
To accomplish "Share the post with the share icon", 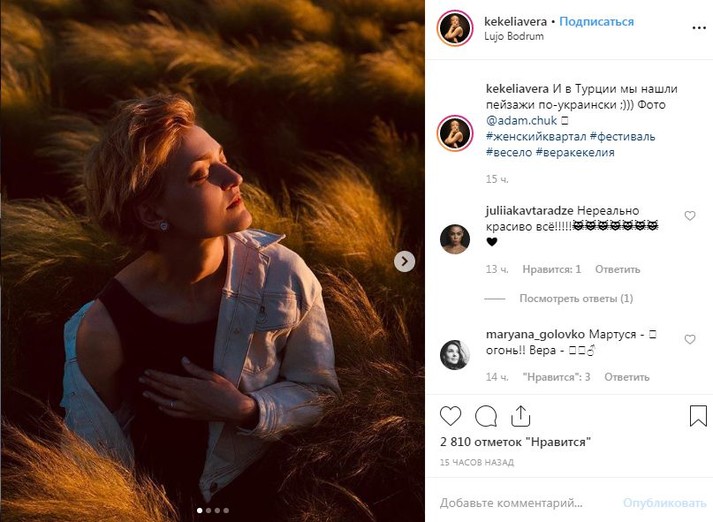I will click(522, 416).
